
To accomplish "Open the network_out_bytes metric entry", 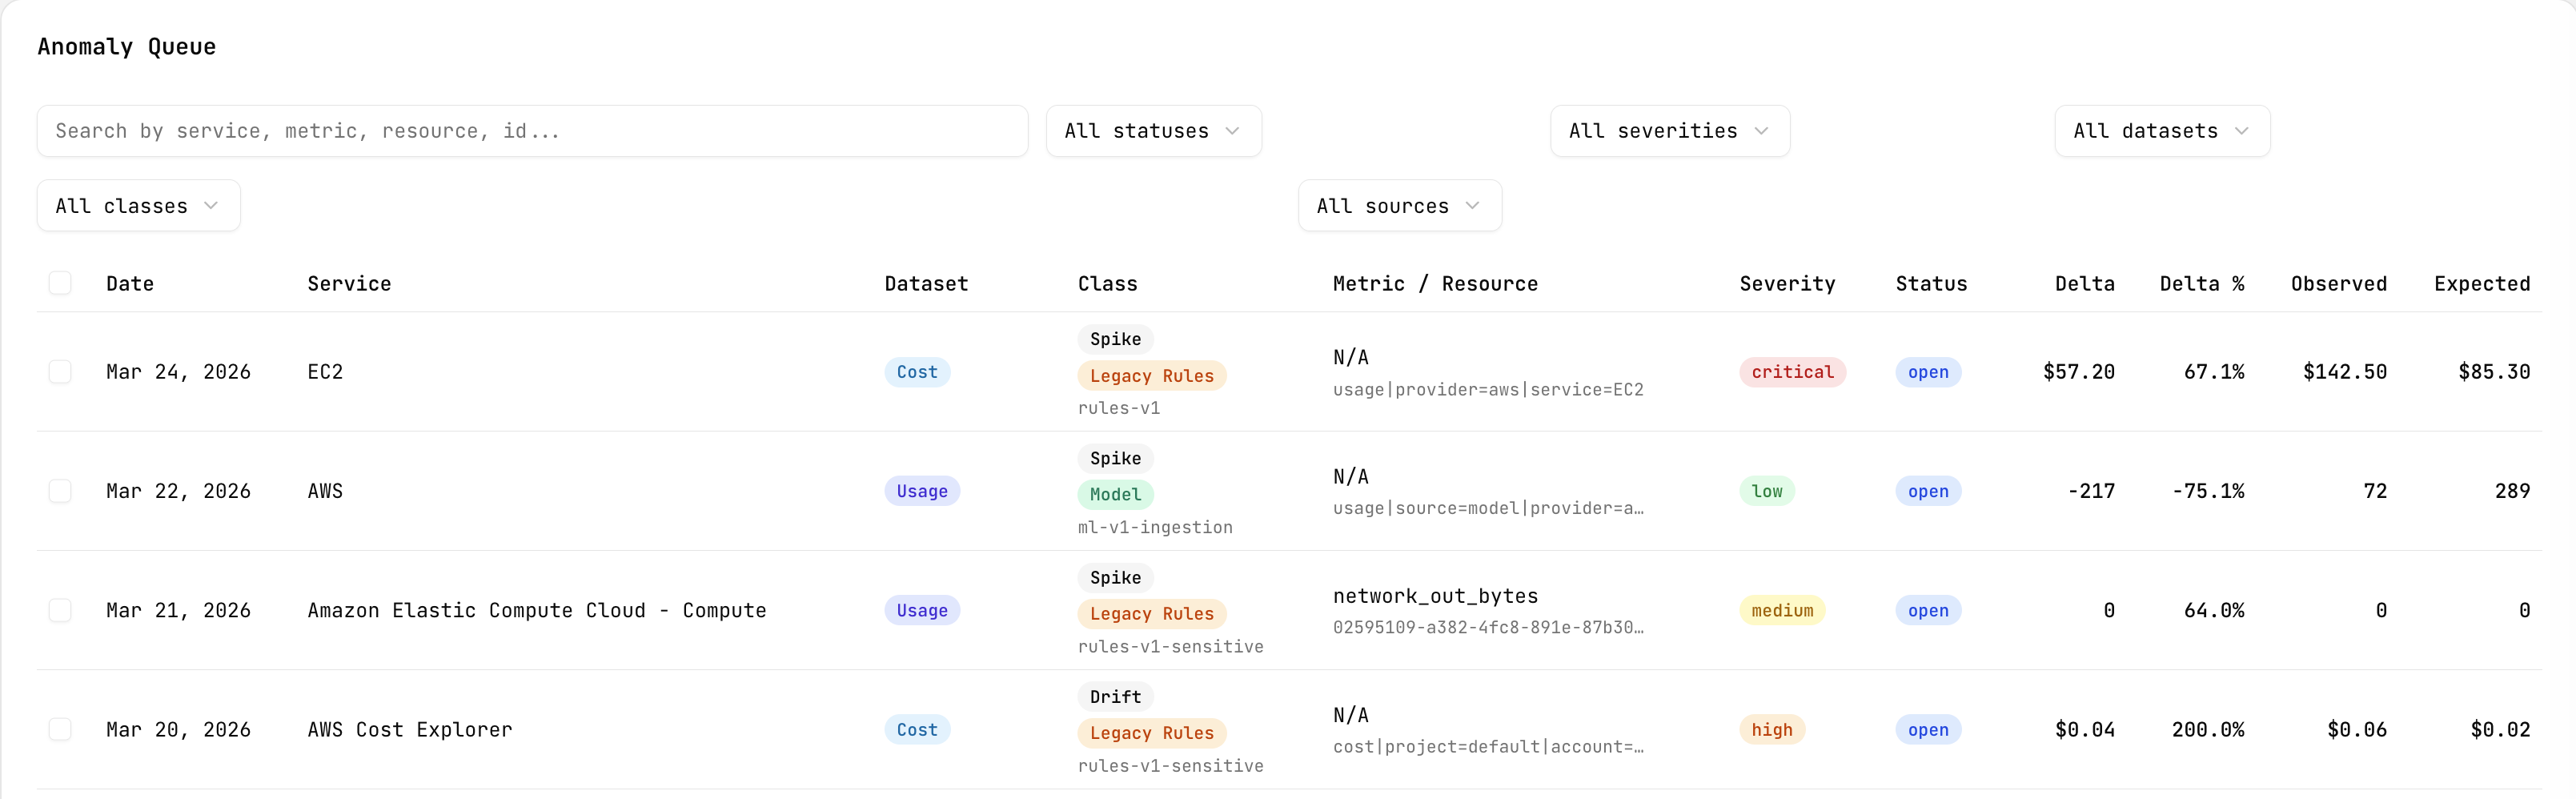I will 1435,596.
